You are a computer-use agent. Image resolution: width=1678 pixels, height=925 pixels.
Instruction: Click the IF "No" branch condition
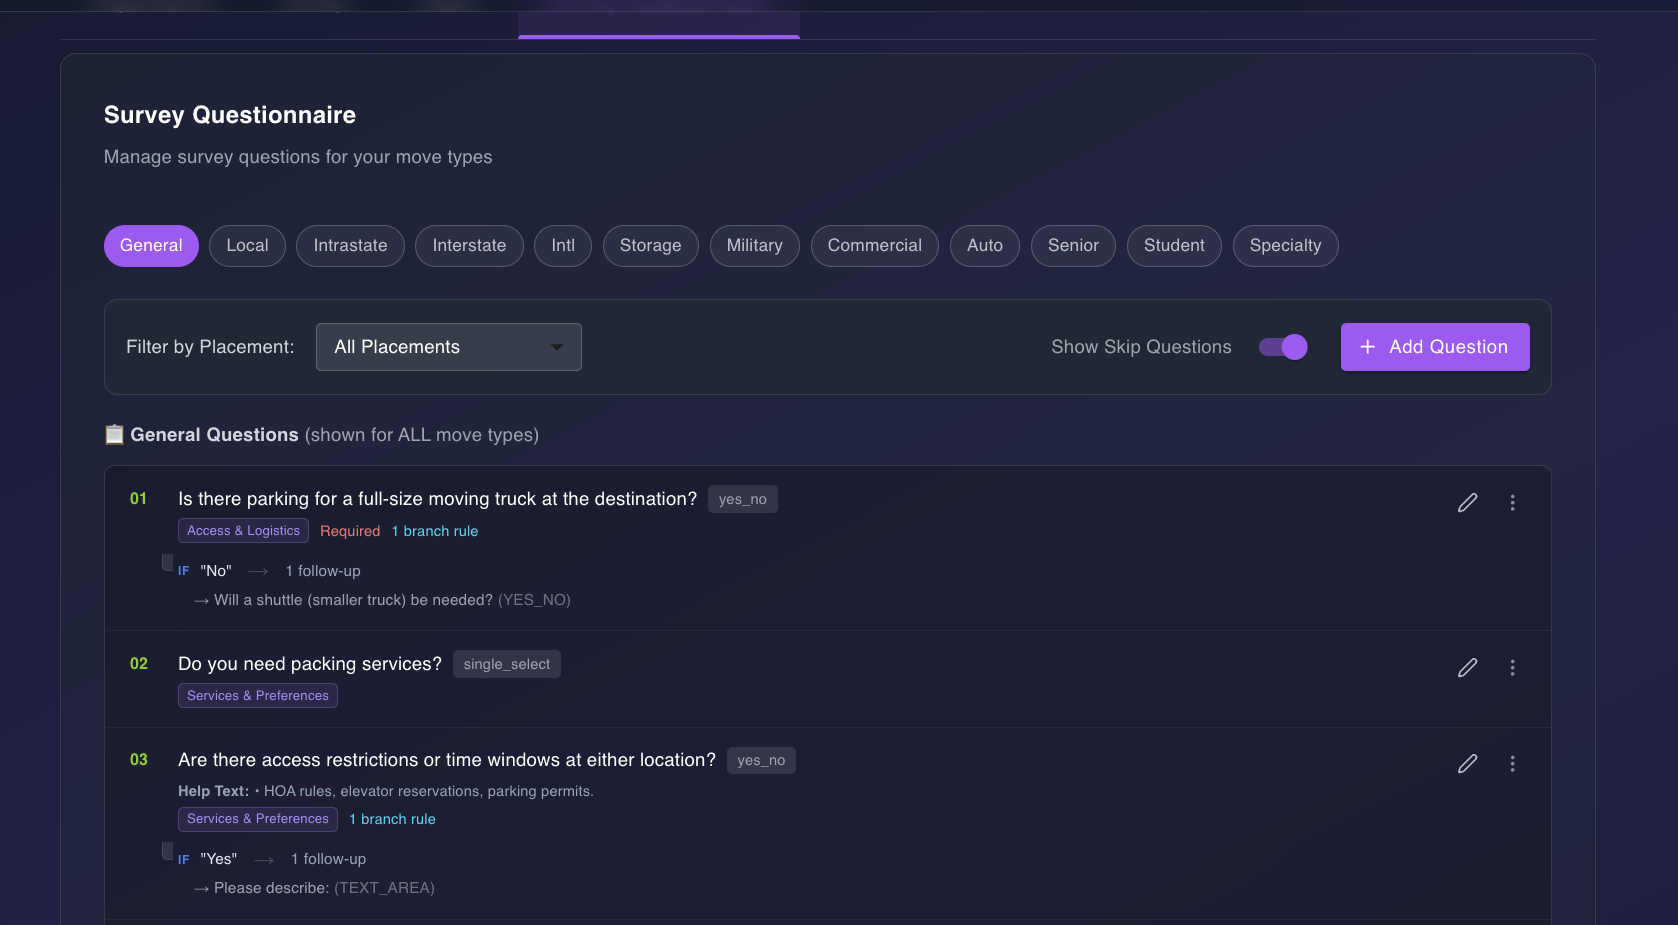(205, 571)
